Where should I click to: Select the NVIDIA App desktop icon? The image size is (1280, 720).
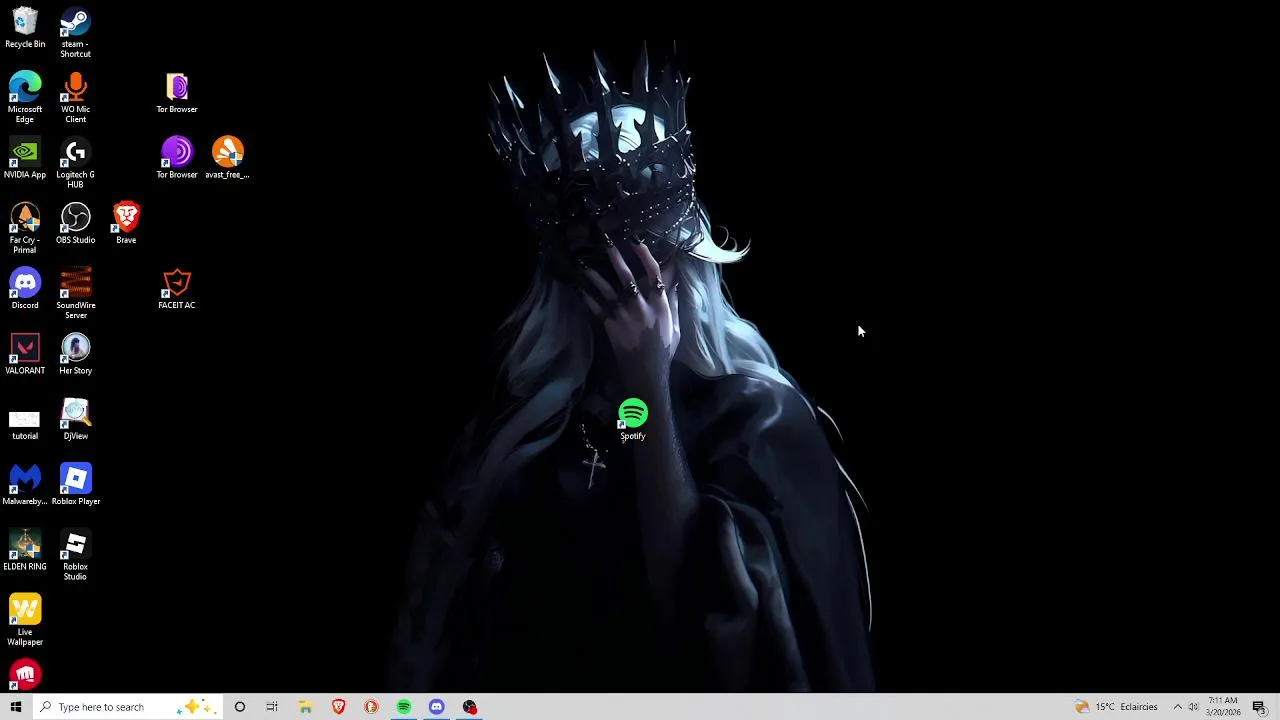(25, 158)
